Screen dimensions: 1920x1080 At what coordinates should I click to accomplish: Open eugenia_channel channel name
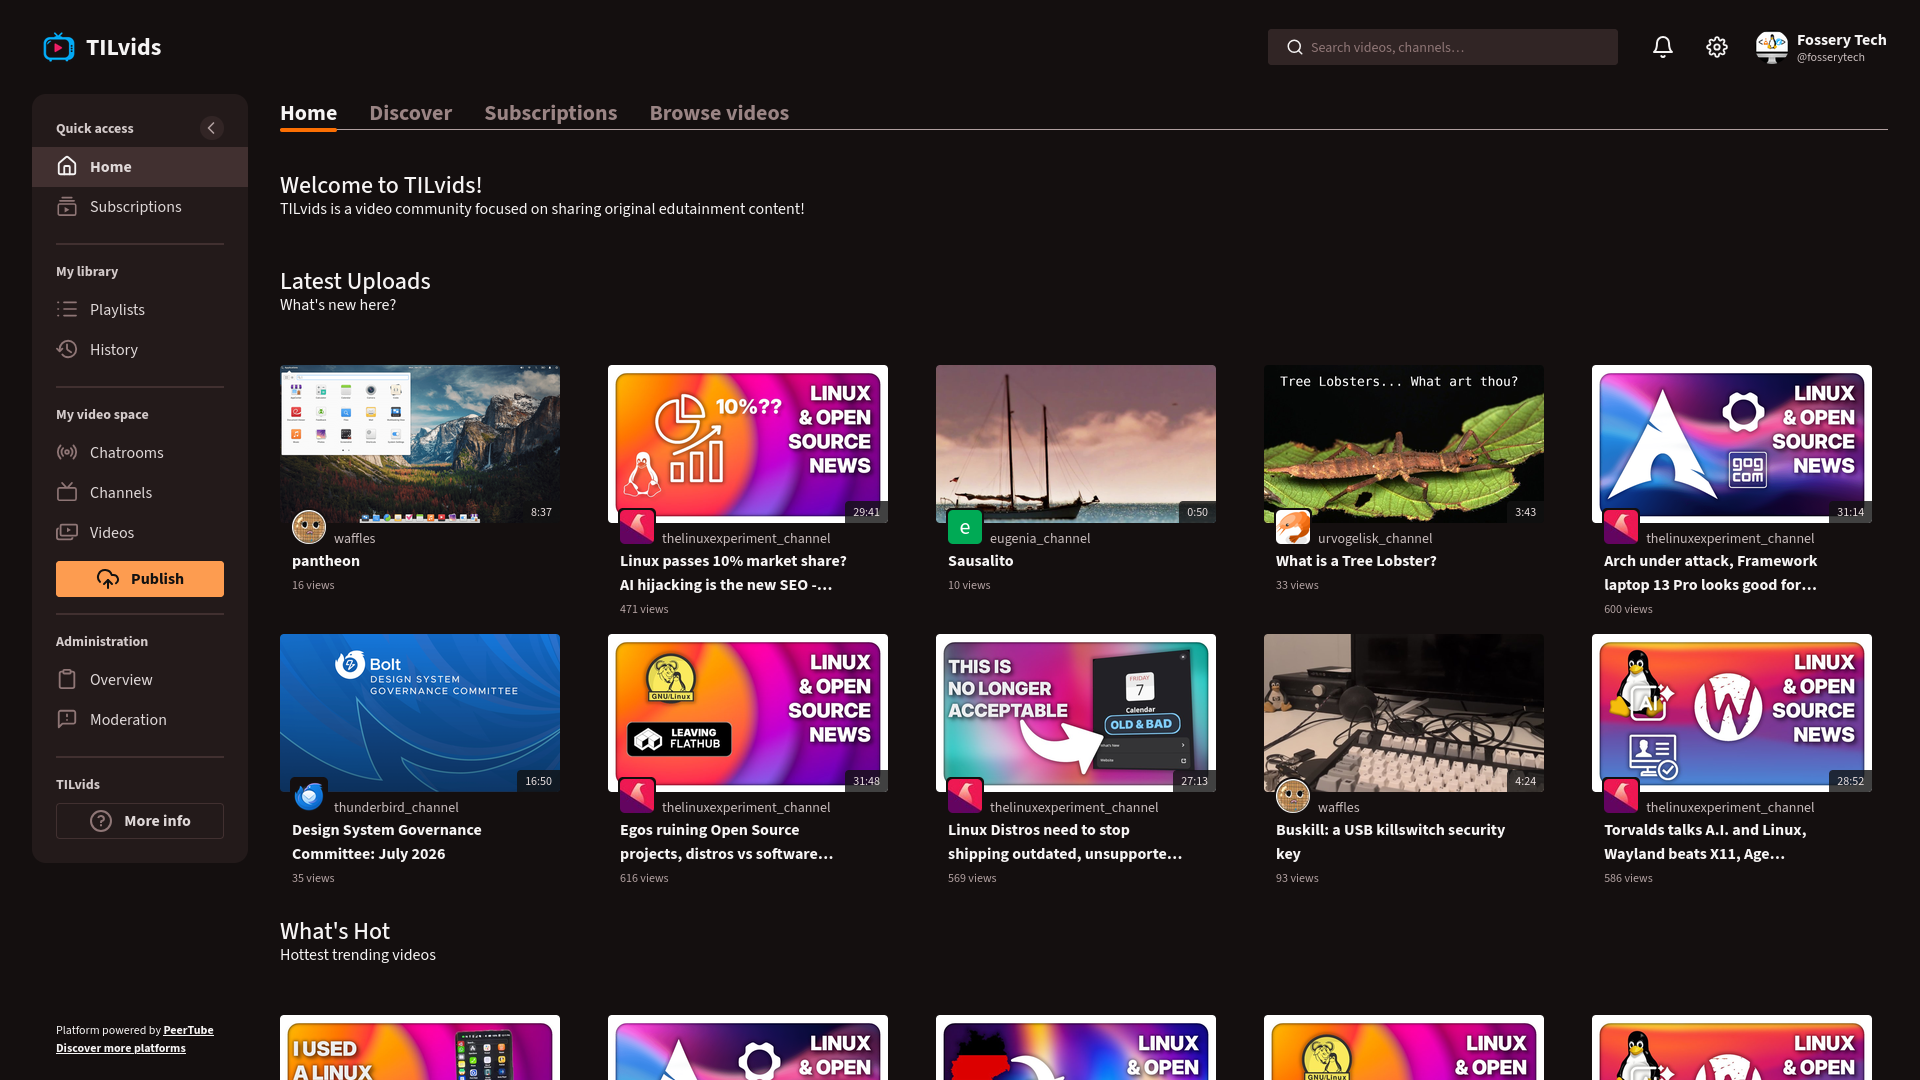pyautogui.click(x=1040, y=538)
